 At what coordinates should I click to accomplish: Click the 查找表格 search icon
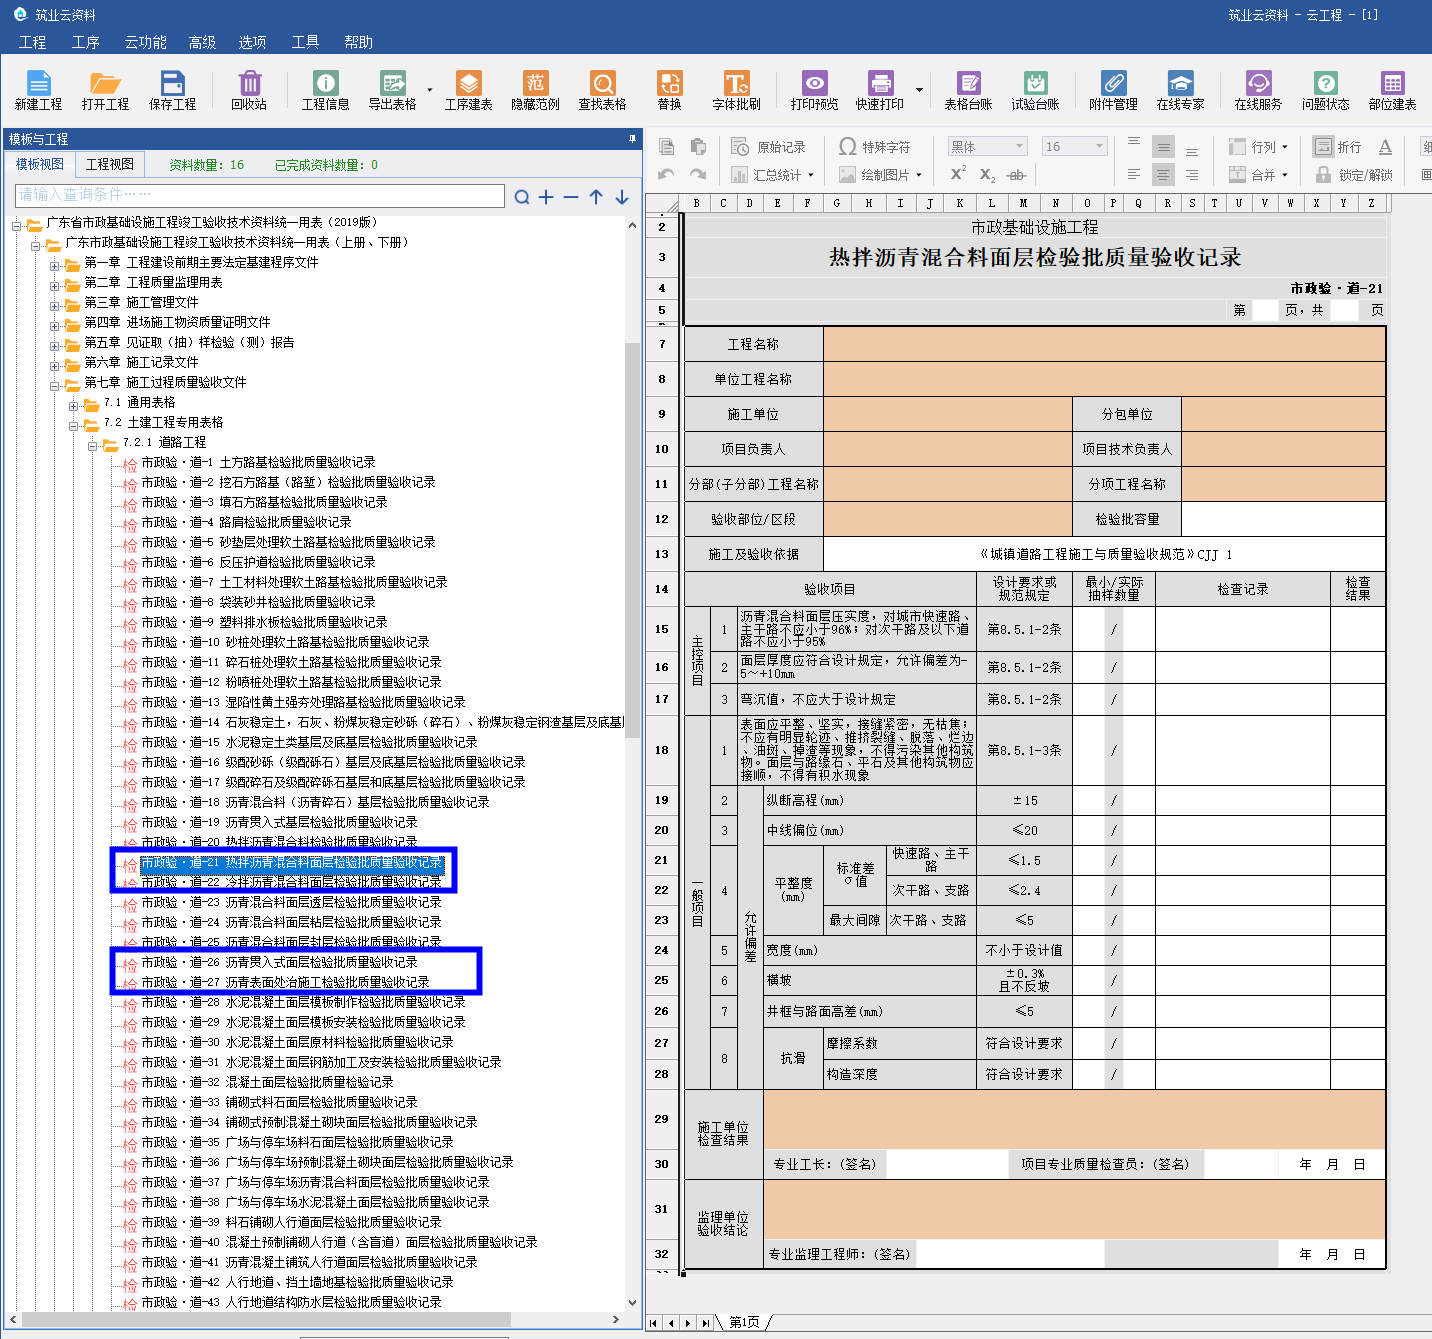point(602,90)
